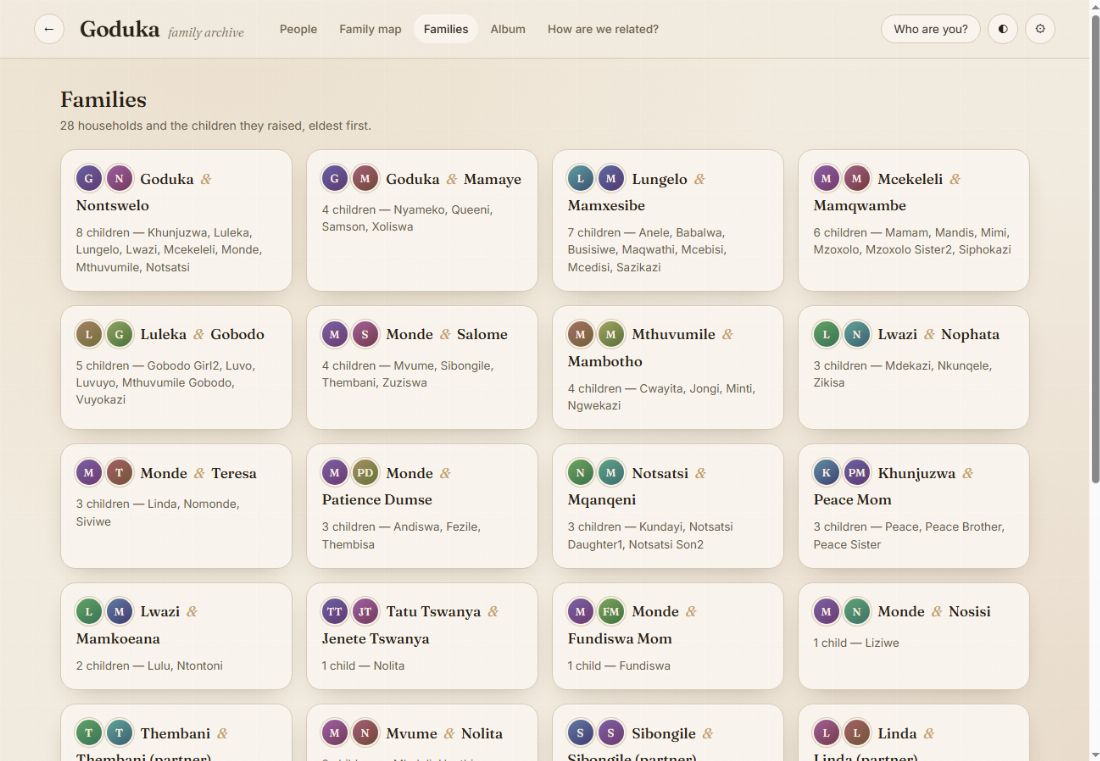The height and width of the screenshot is (761, 1100).
Task: Click the JT avatar for Jenete Tswanya
Action: tap(365, 611)
